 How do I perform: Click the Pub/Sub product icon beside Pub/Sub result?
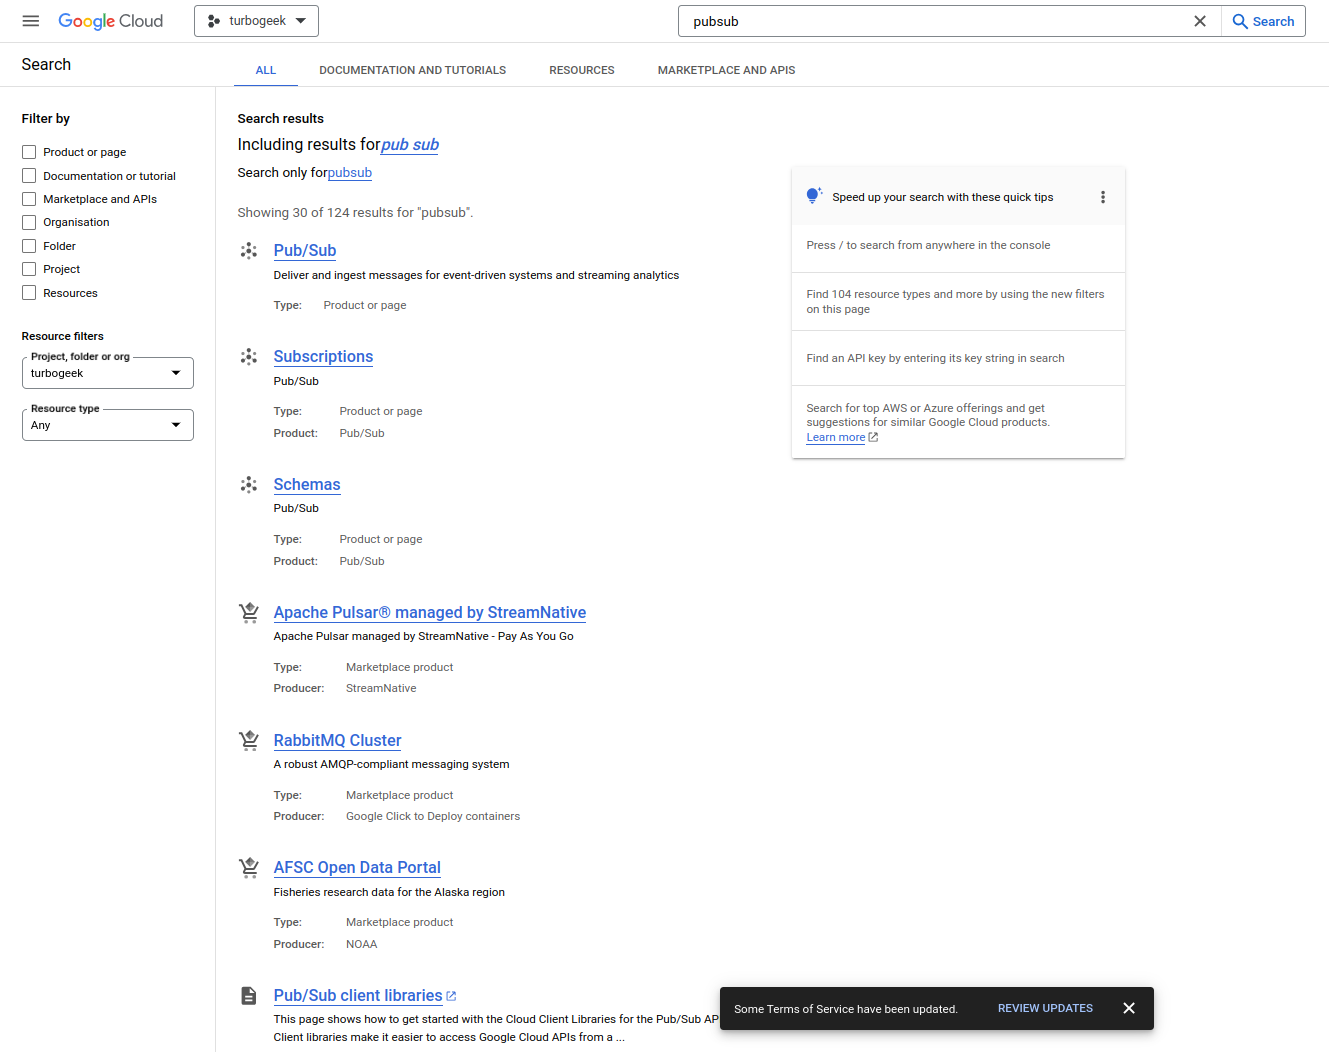pos(249,251)
